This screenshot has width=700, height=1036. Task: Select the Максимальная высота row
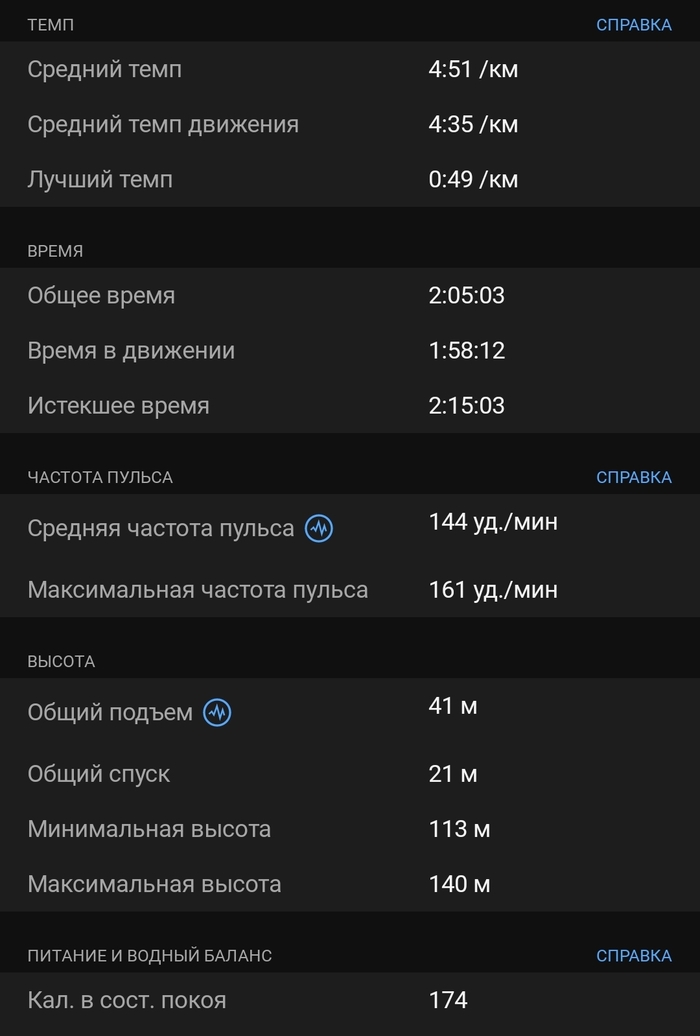click(350, 884)
